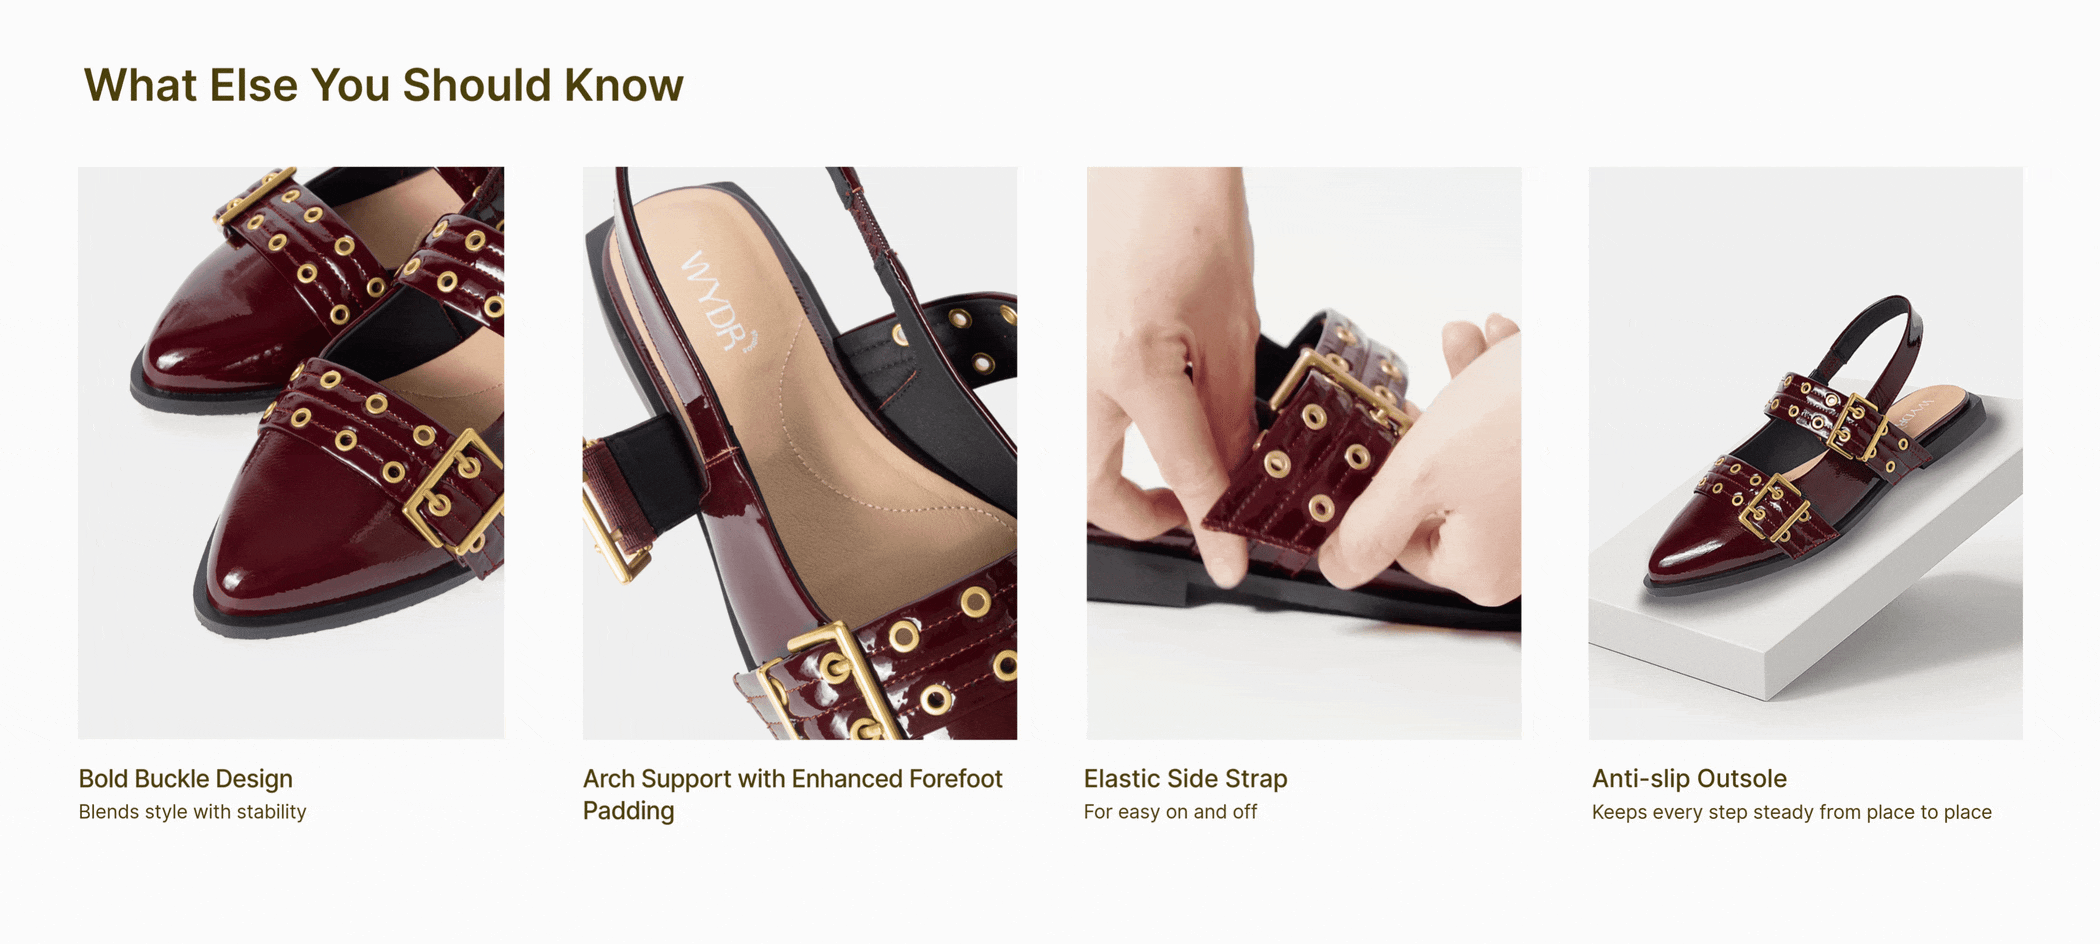This screenshot has height=944, width=2100.
Task: Click 'For easy on and off' caption
Action: (1170, 812)
